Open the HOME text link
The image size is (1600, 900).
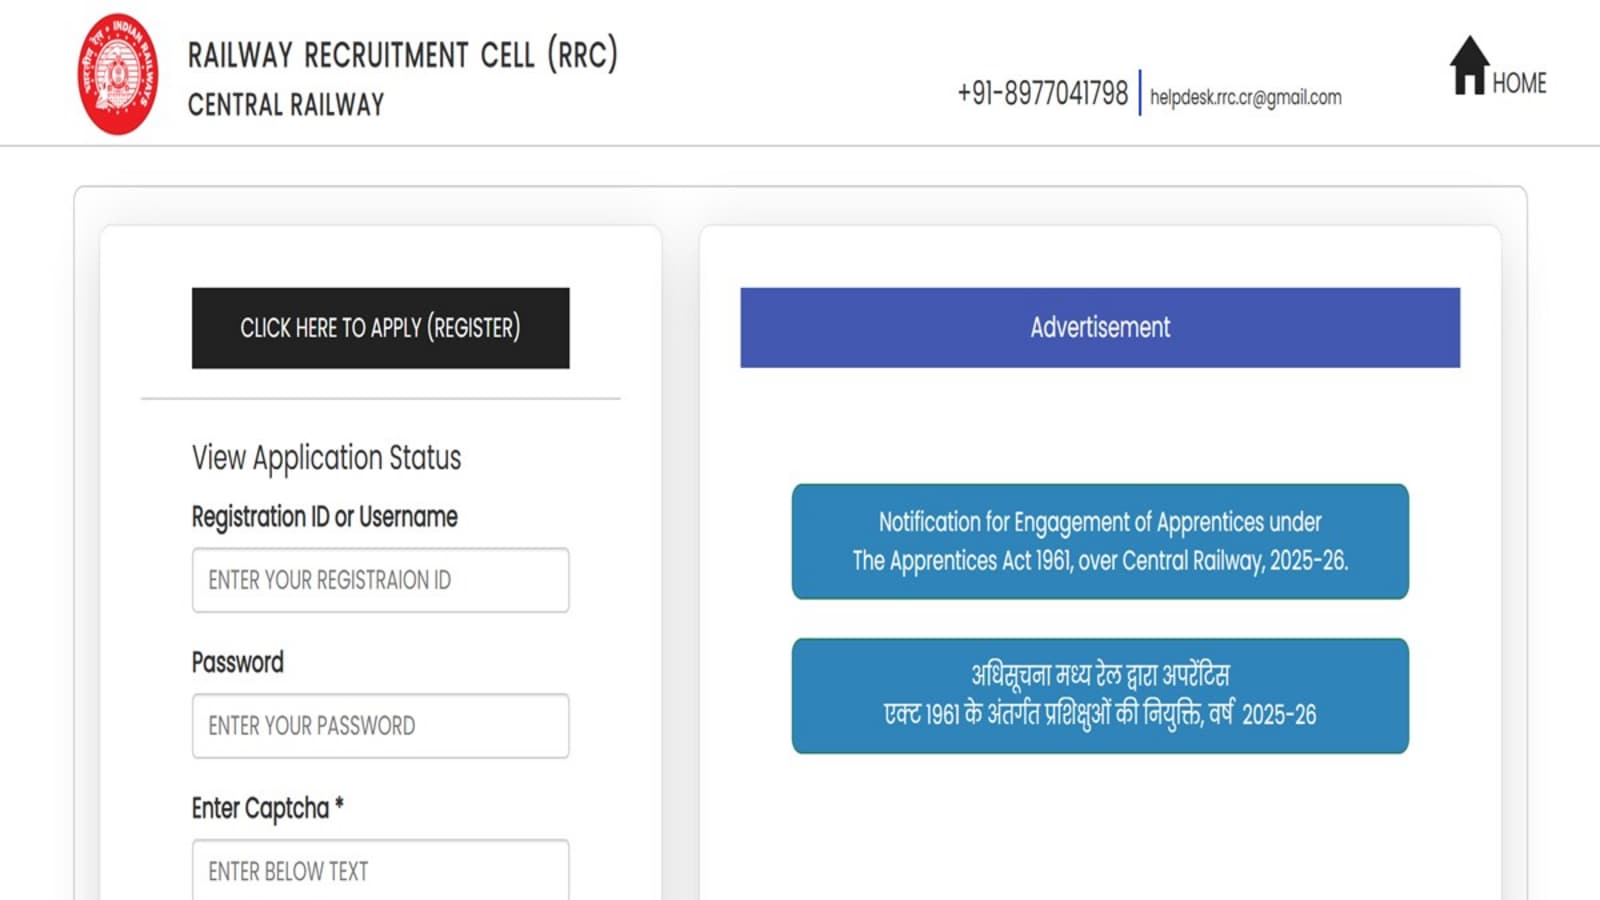(1519, 84)
